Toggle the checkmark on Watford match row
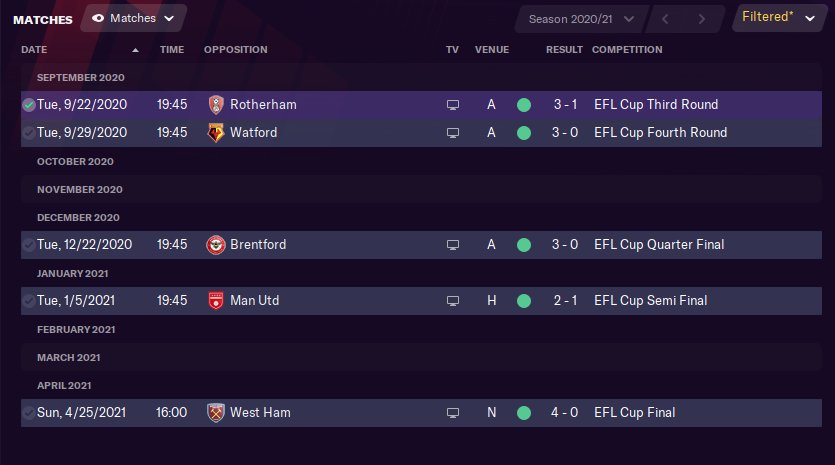Screen dimensions: 835x465 tap(29, 133)
